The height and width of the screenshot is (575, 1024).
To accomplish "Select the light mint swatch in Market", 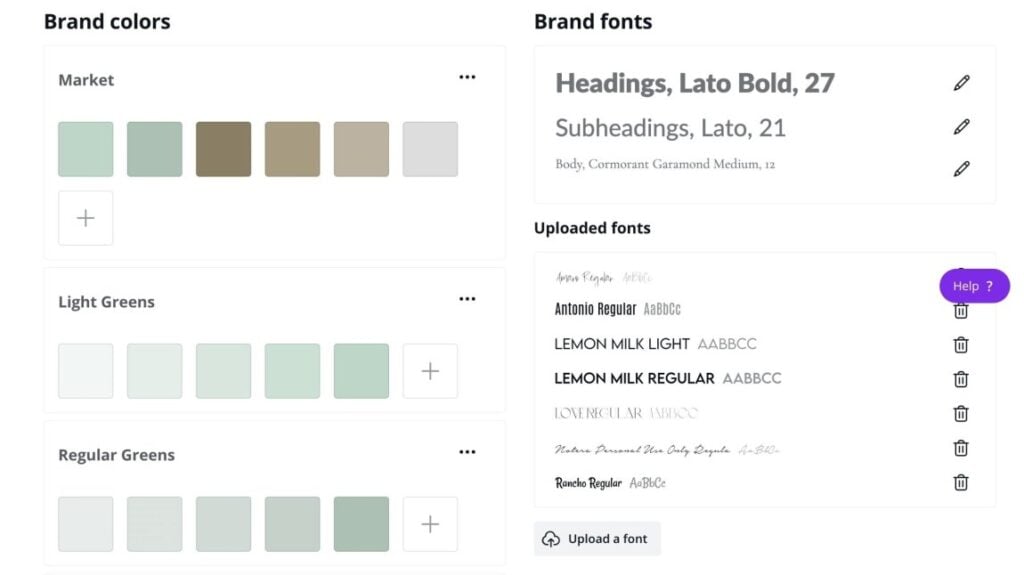I will pos(86,149).
